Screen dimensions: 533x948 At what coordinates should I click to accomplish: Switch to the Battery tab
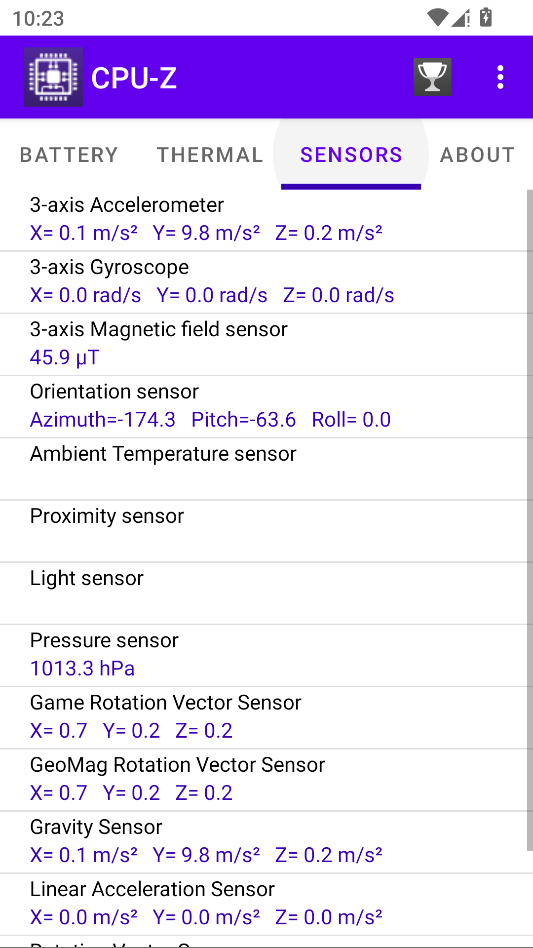(x=69, y=155)
